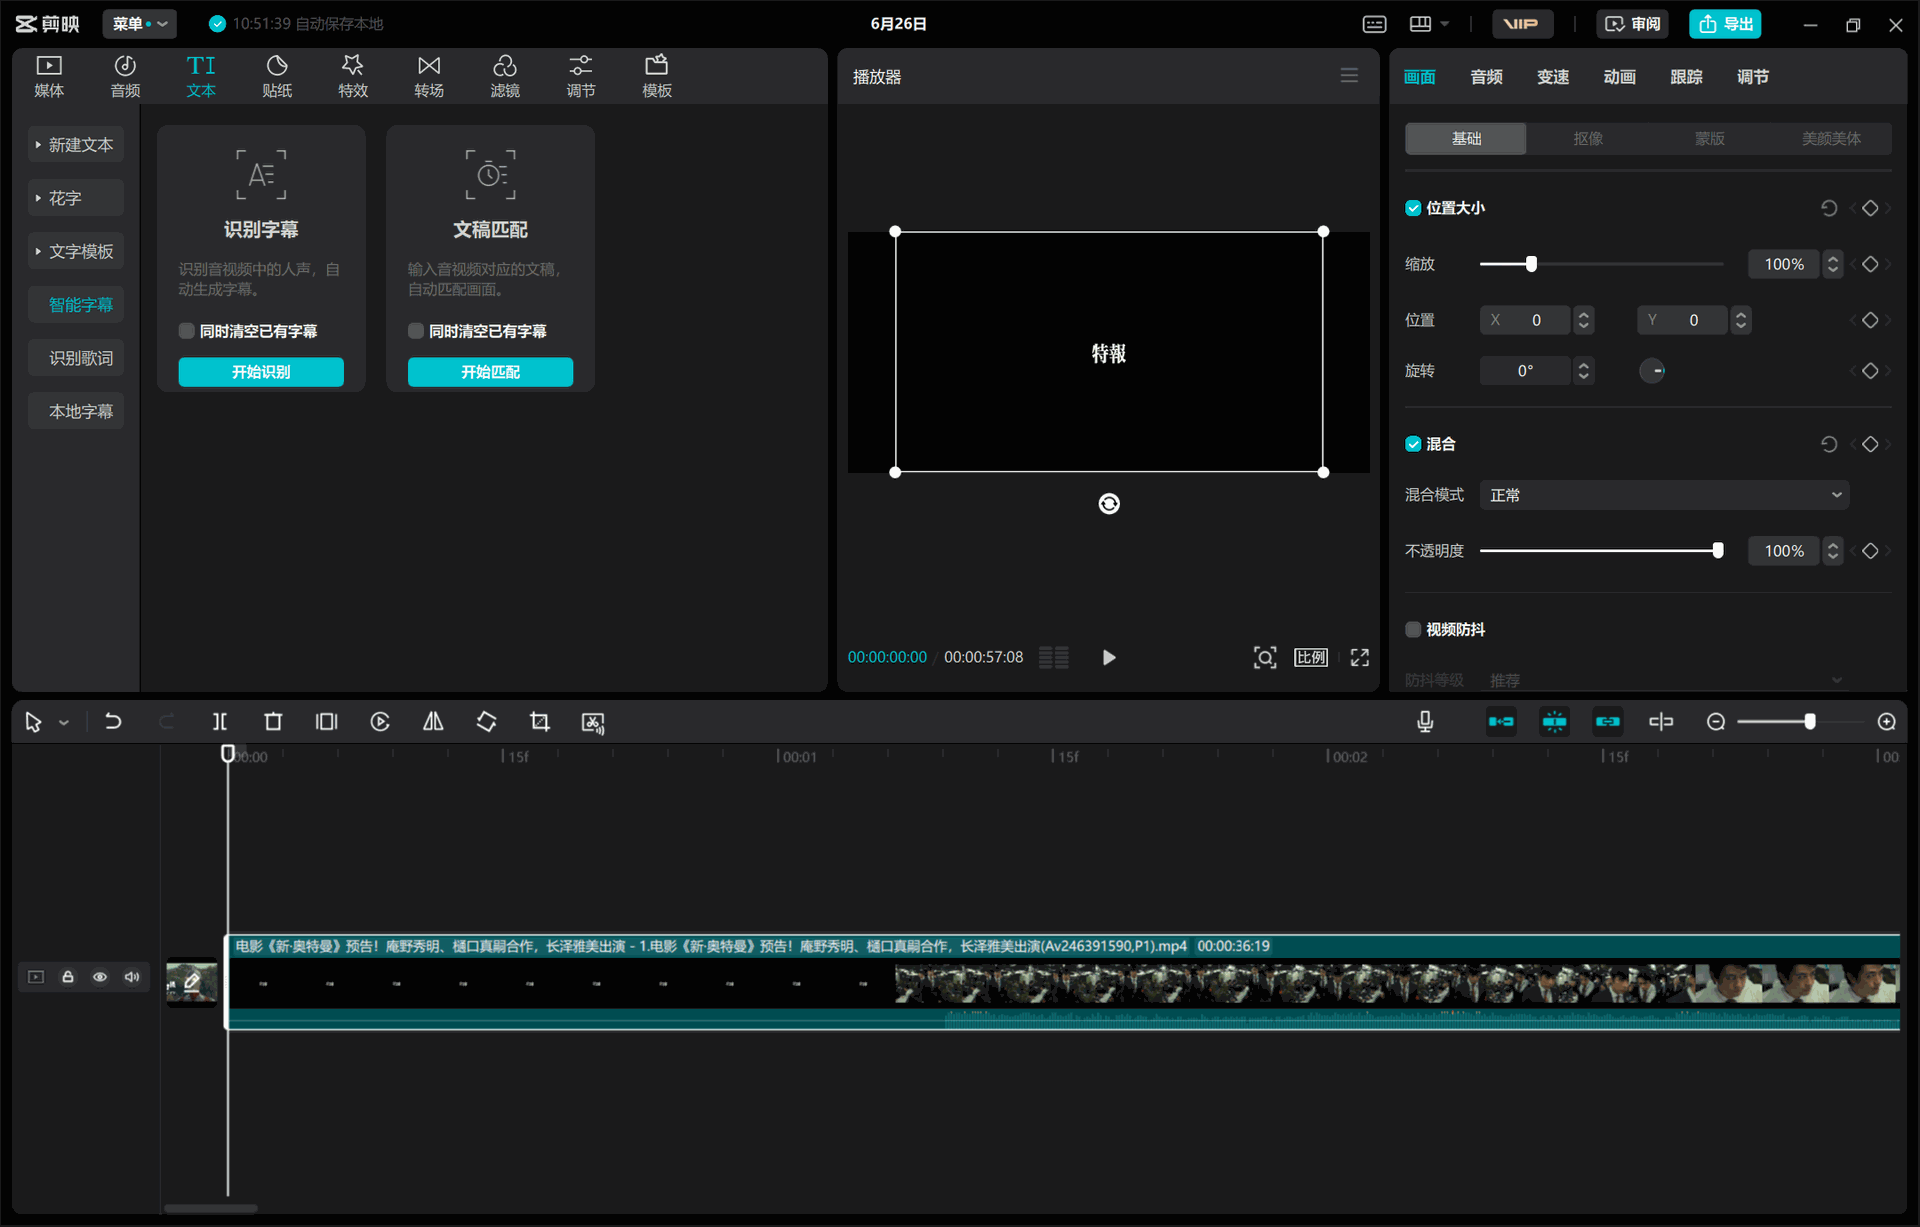Click the freeze frame icon
Viewport: 1920px width, 1227px height.
click(326, 721)
